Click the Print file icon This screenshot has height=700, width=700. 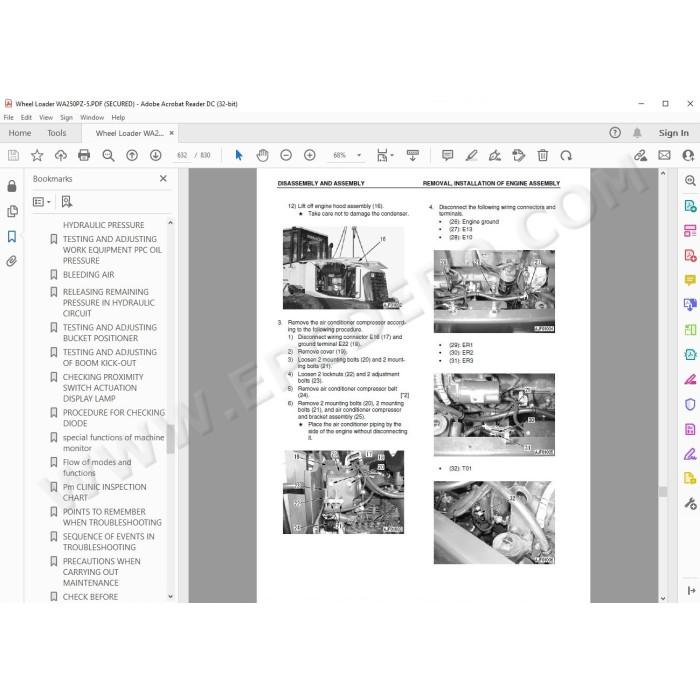point(84,155)
